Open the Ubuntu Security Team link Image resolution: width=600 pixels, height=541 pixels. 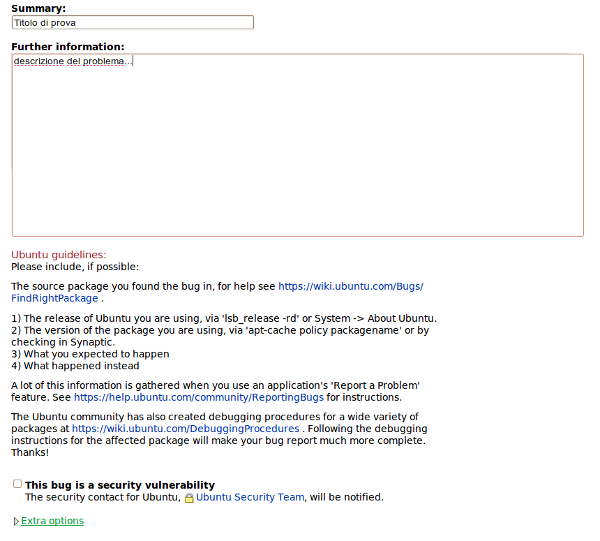(250, 497)
